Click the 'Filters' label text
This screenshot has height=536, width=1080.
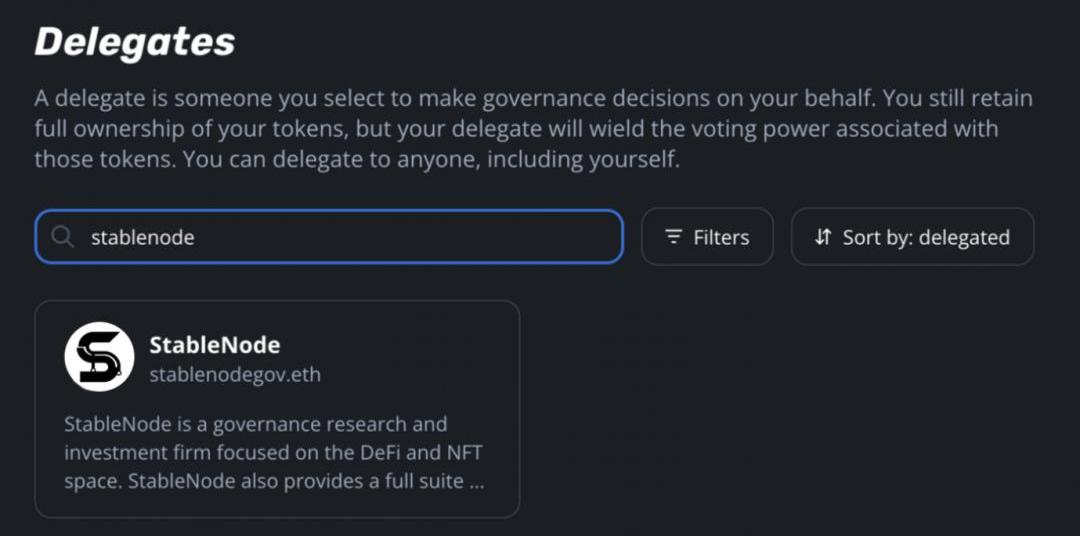[721, 237]
